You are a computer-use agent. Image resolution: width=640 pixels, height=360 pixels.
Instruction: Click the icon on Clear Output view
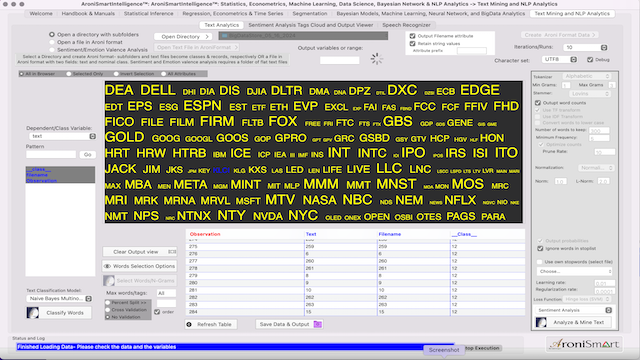[172, 252]
